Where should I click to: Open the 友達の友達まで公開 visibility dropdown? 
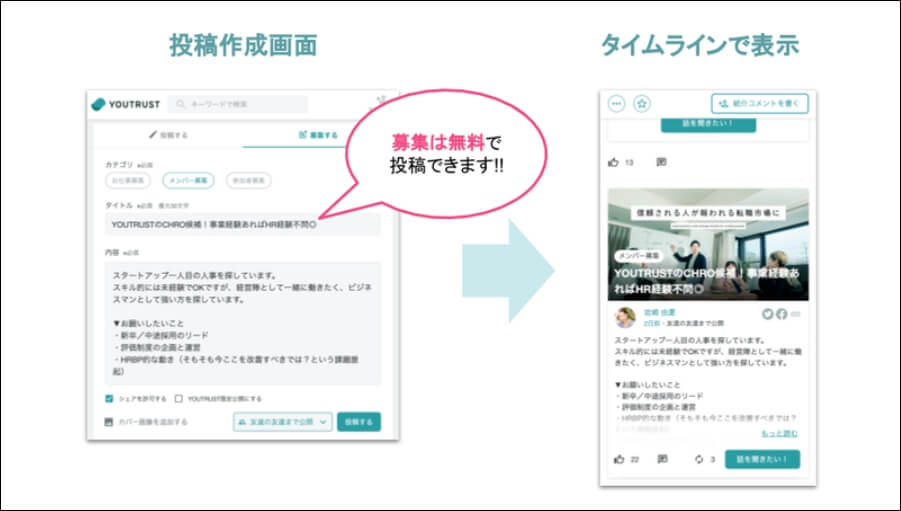[283, 422]
